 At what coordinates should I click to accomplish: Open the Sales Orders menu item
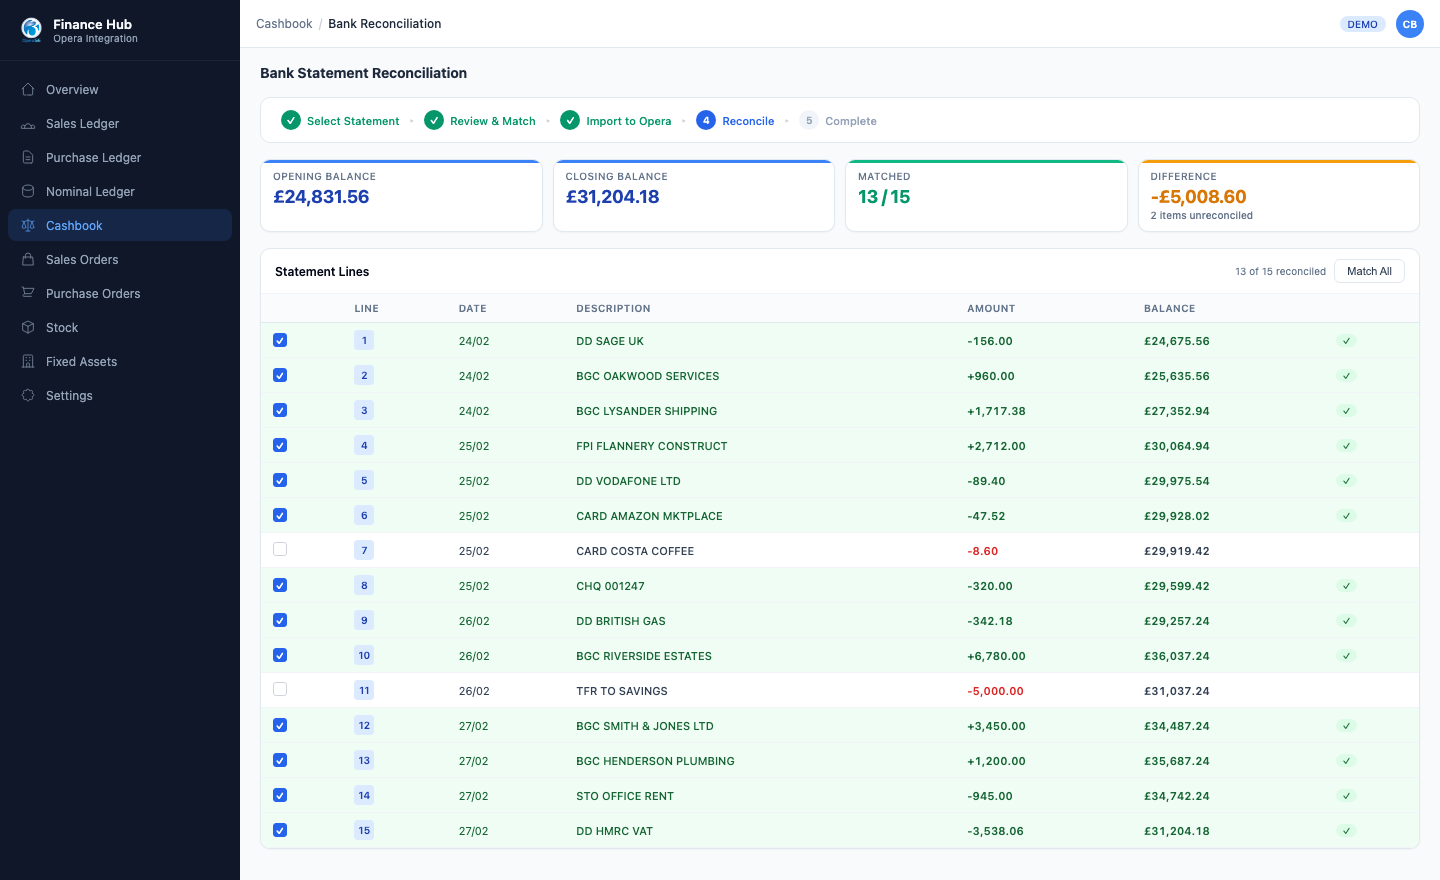pos(82,260)
